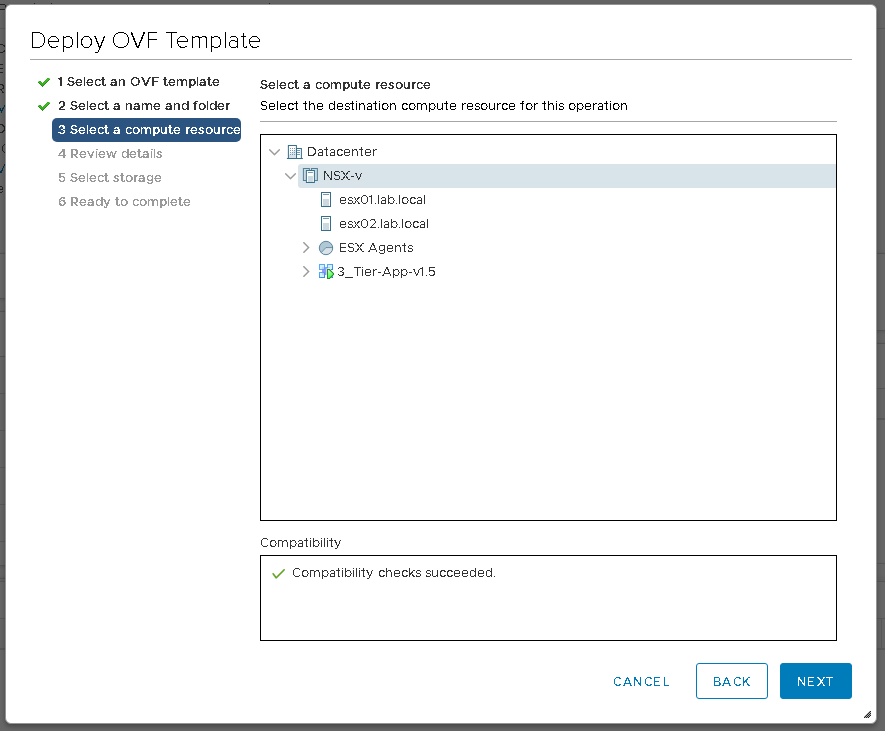The image size is (885, 731).
Task: Select esx02.lab.local host label
Action: [x=384, y=224]
